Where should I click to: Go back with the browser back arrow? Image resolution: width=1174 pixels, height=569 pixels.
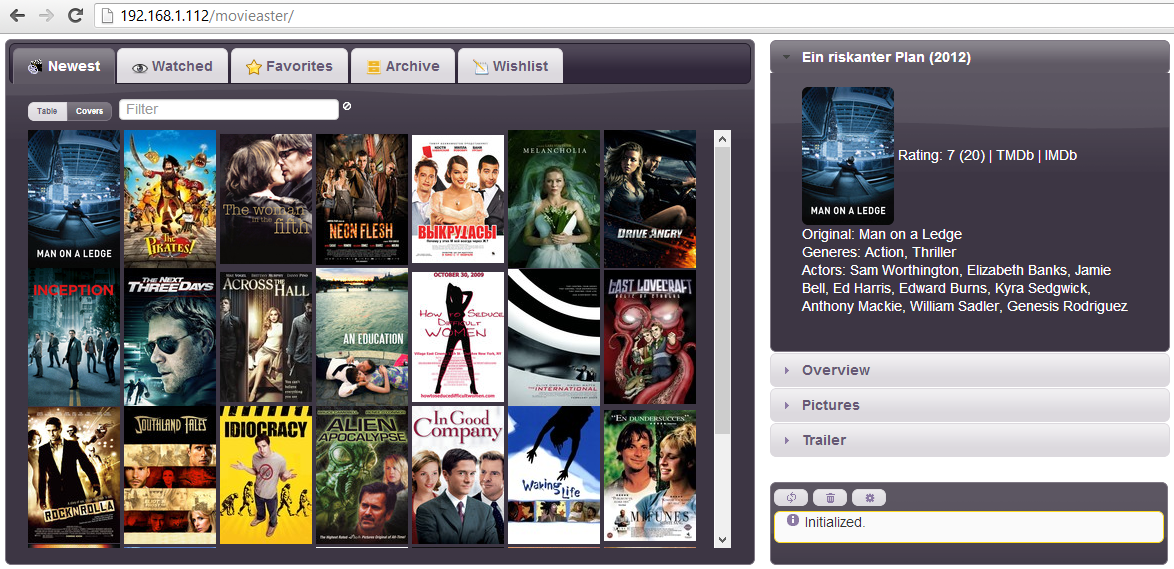tap(17, 15)
